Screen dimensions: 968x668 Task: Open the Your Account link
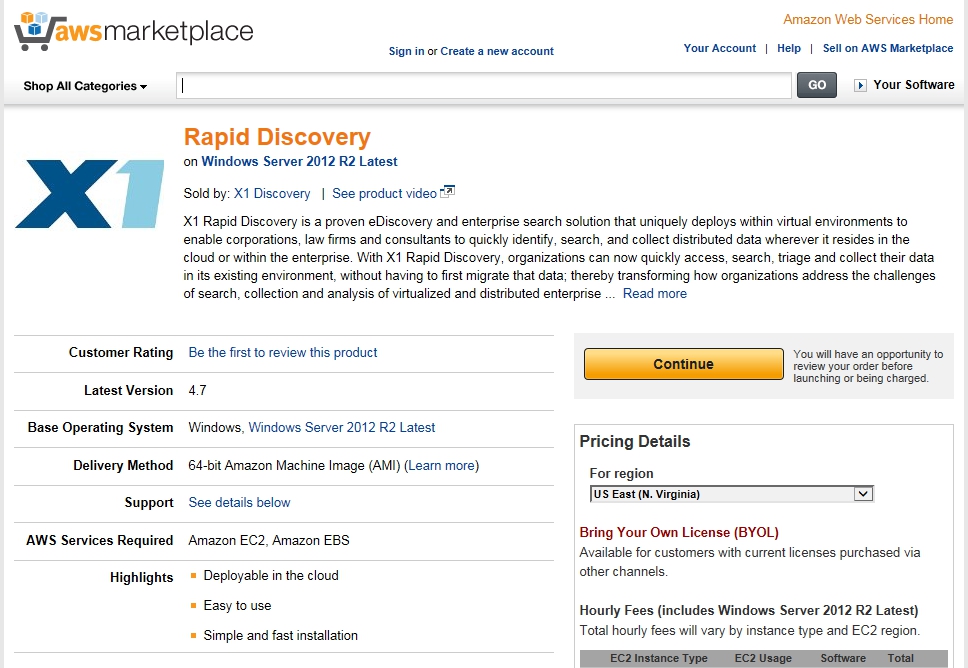pos(719,48)
